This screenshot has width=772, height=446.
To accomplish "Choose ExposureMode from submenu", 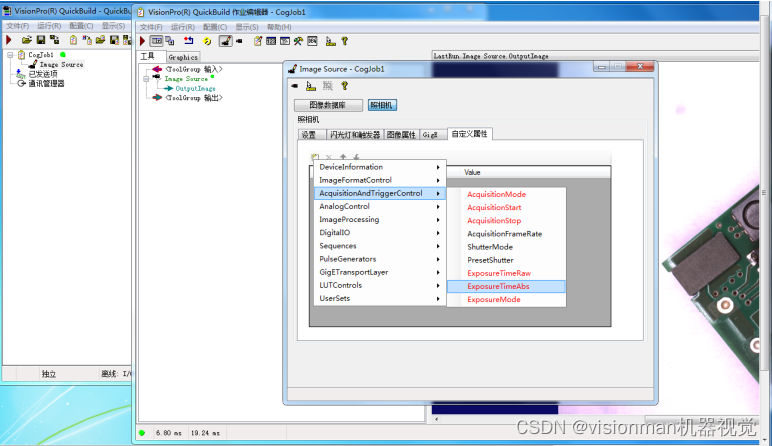I will 506,299.
